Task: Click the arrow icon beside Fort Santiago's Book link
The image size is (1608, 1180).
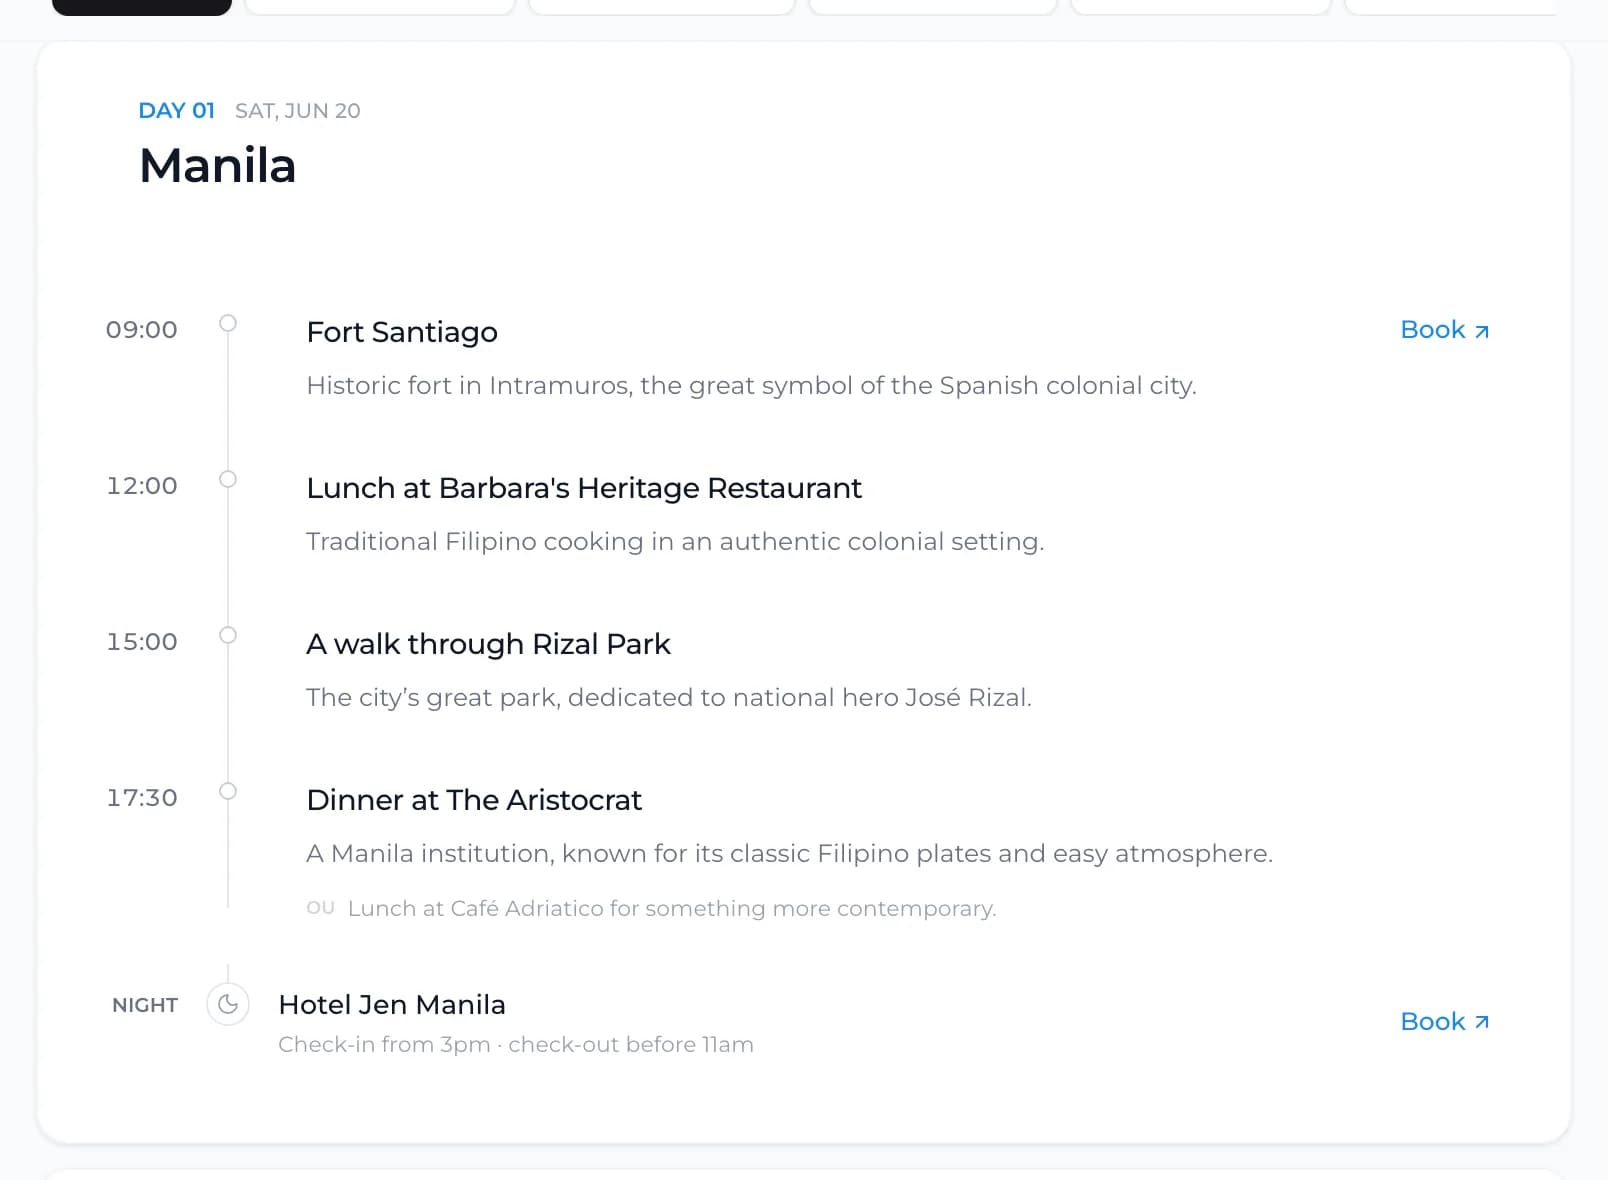Action: pyautogui.click(x=1482, y=332)
